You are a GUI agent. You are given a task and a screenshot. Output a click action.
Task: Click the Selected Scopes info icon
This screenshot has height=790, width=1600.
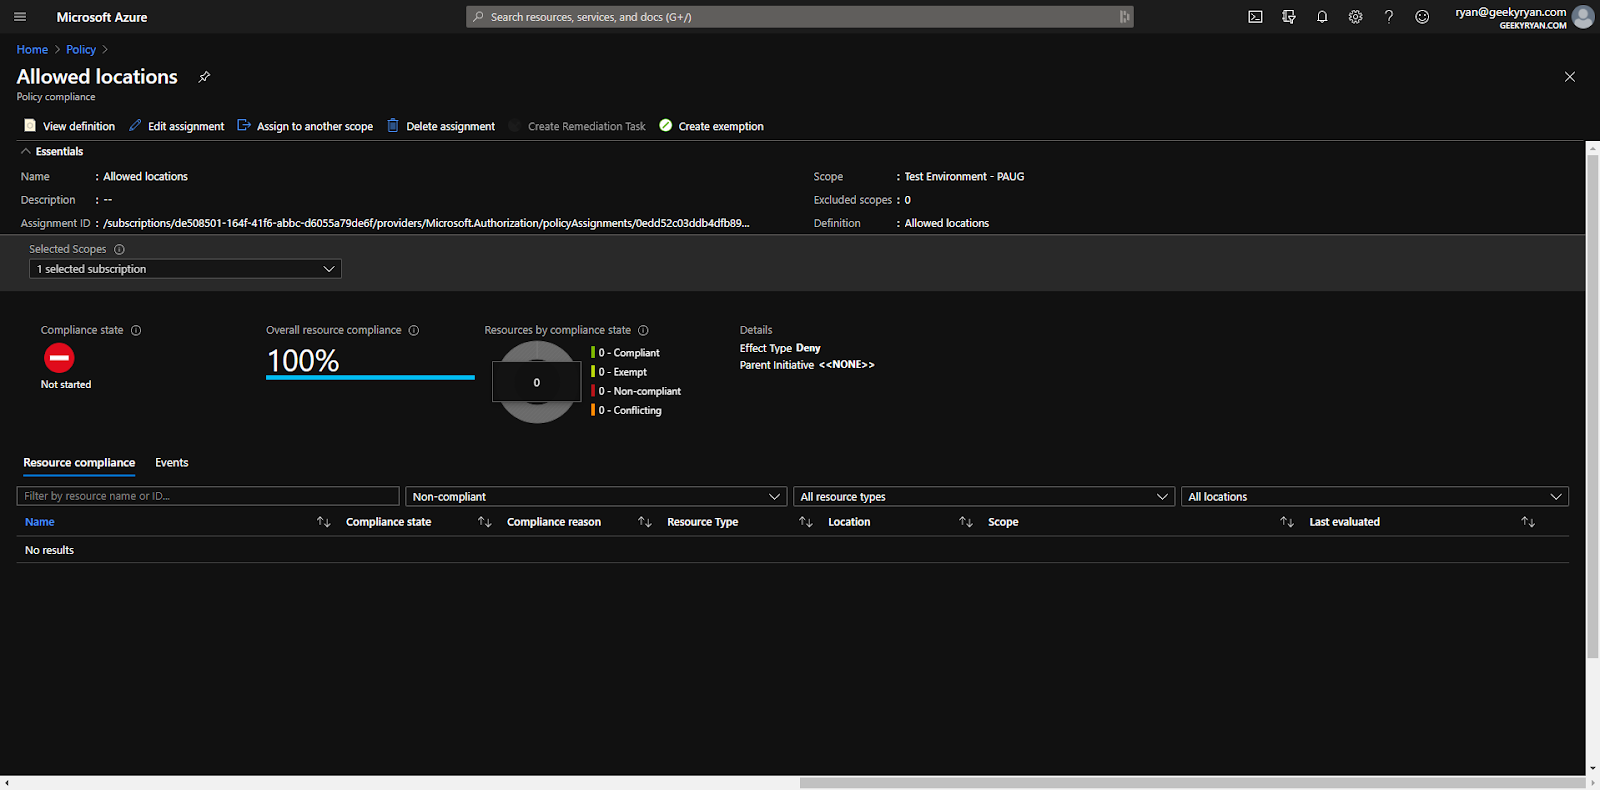point(119,249)
